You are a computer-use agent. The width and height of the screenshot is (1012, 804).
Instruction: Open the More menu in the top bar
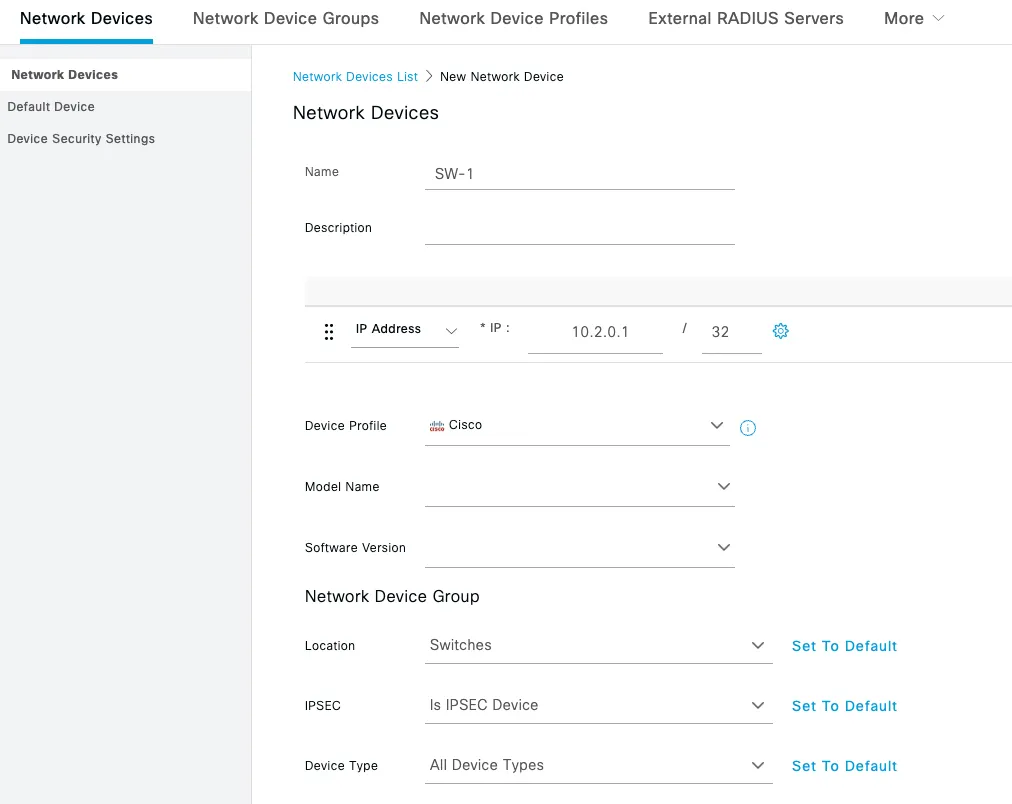coord(912,18)
